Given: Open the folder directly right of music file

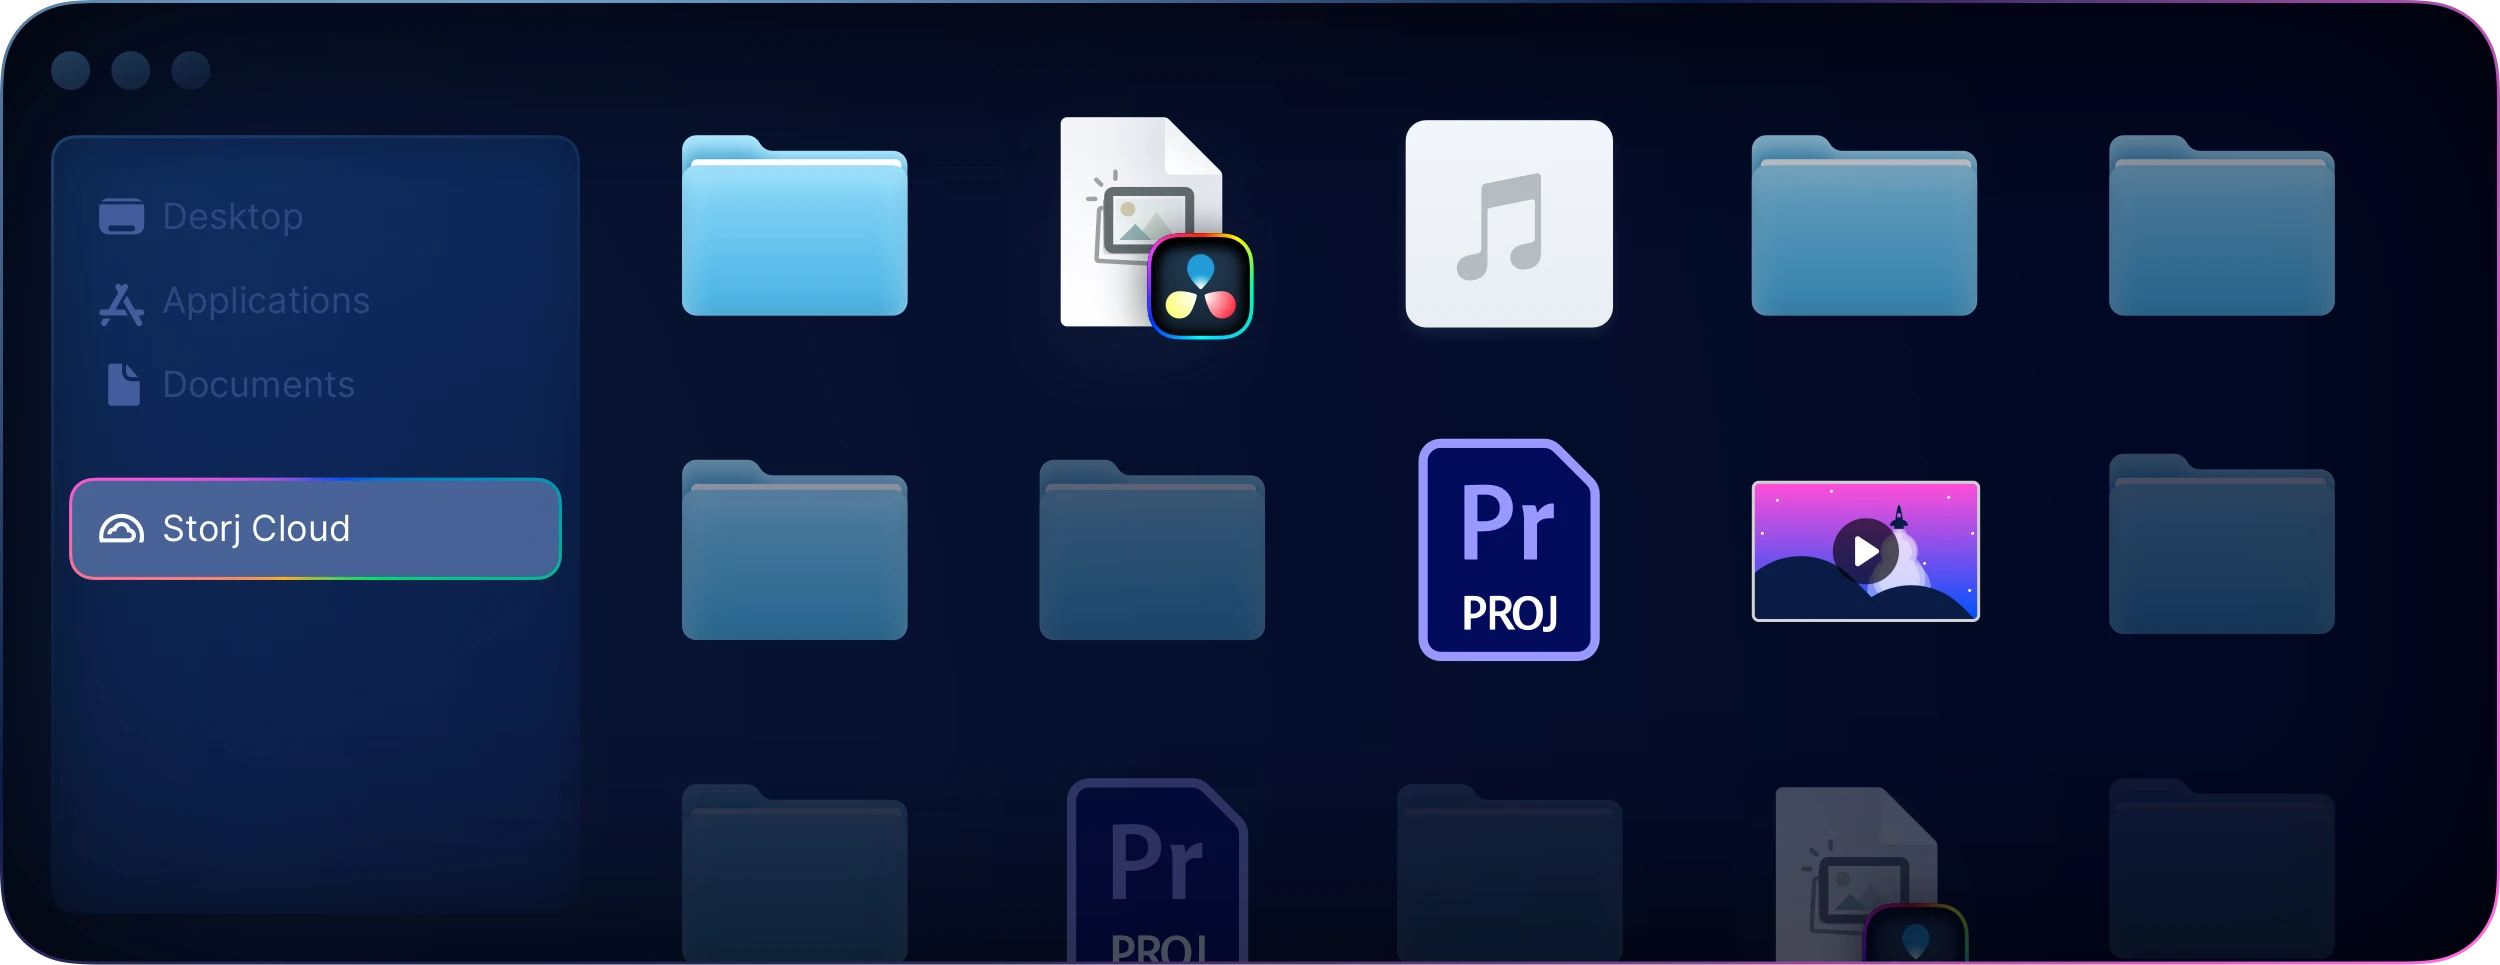Looking at the screenshot, I should point(1864,225).
